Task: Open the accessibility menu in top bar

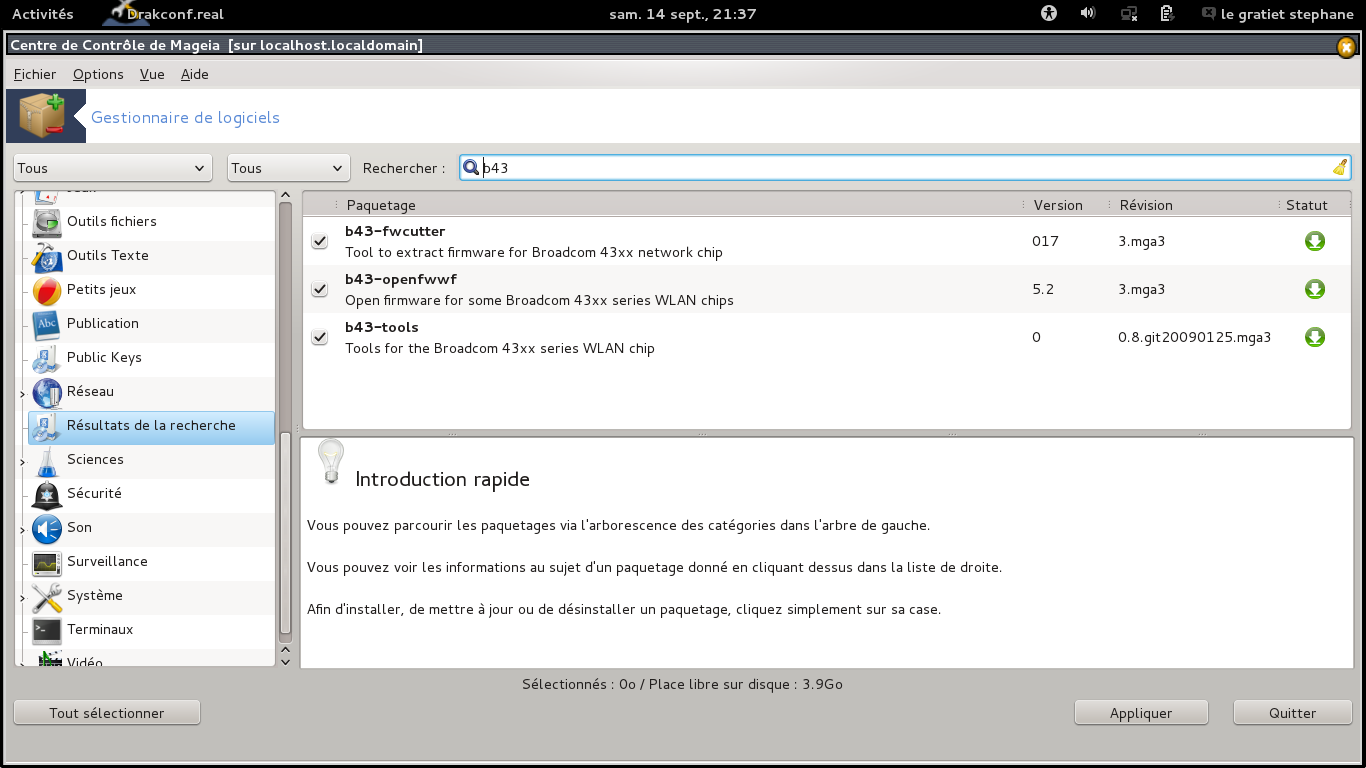Action: click(1049, 14)
